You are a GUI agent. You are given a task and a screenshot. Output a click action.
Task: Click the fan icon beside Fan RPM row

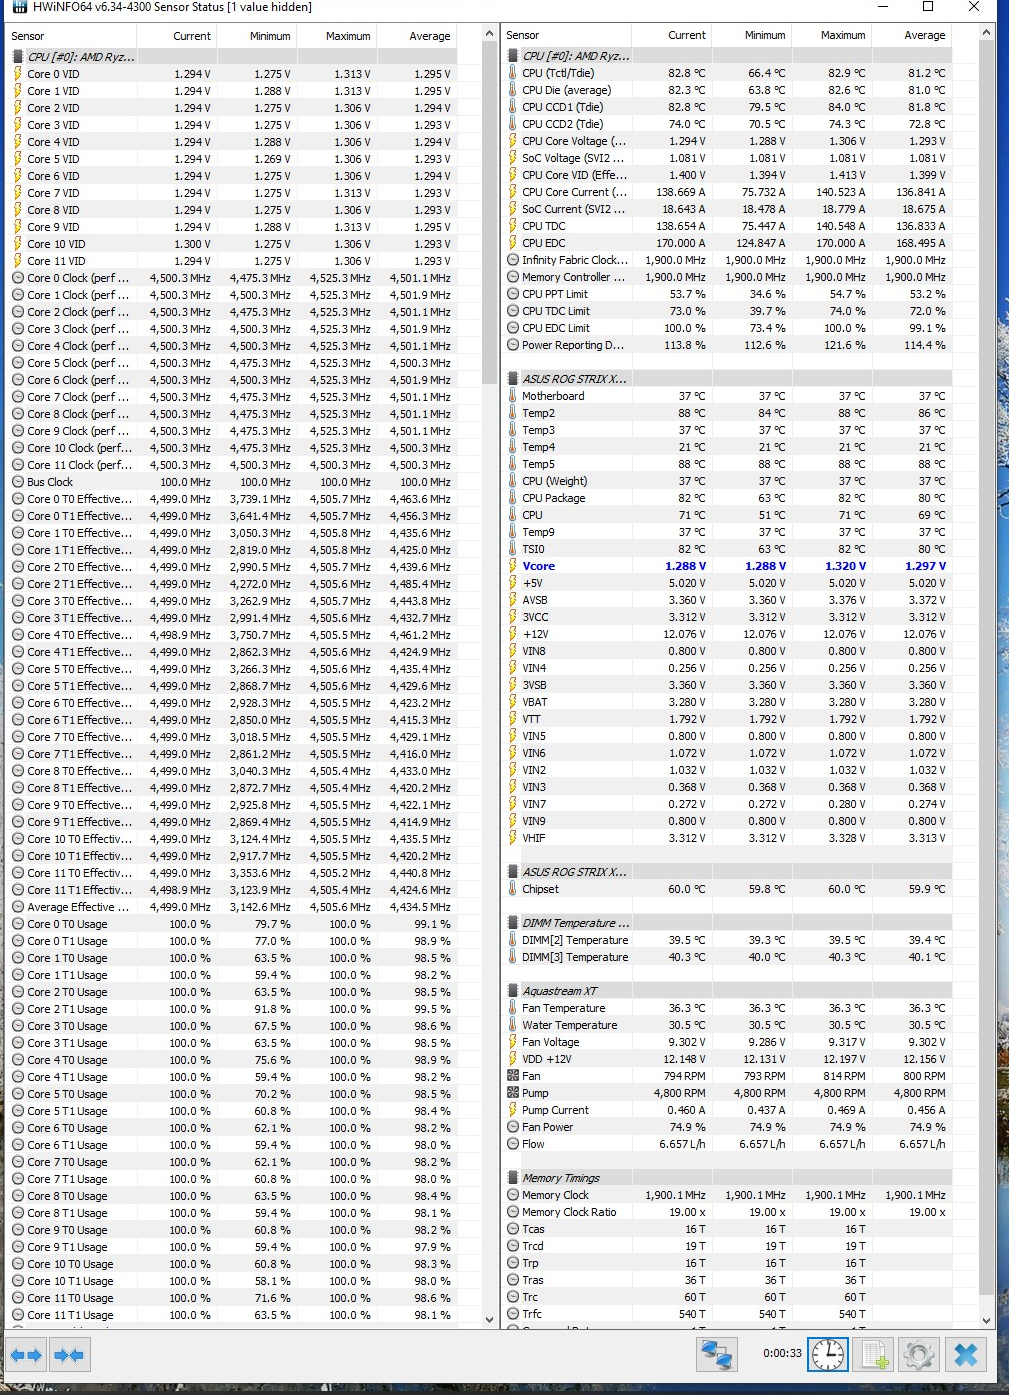tap(513, 1076)
